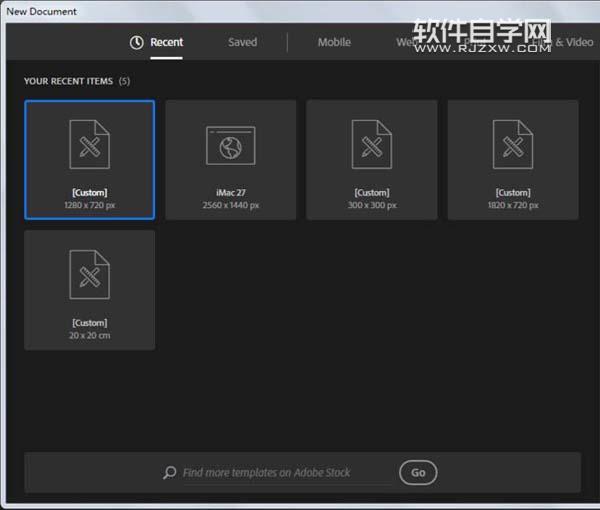Image resolution: width=600 pixels, height=510 pixels.
Task: Choose the 20 x 20 cm custom document icon
Action: point(90,274)
